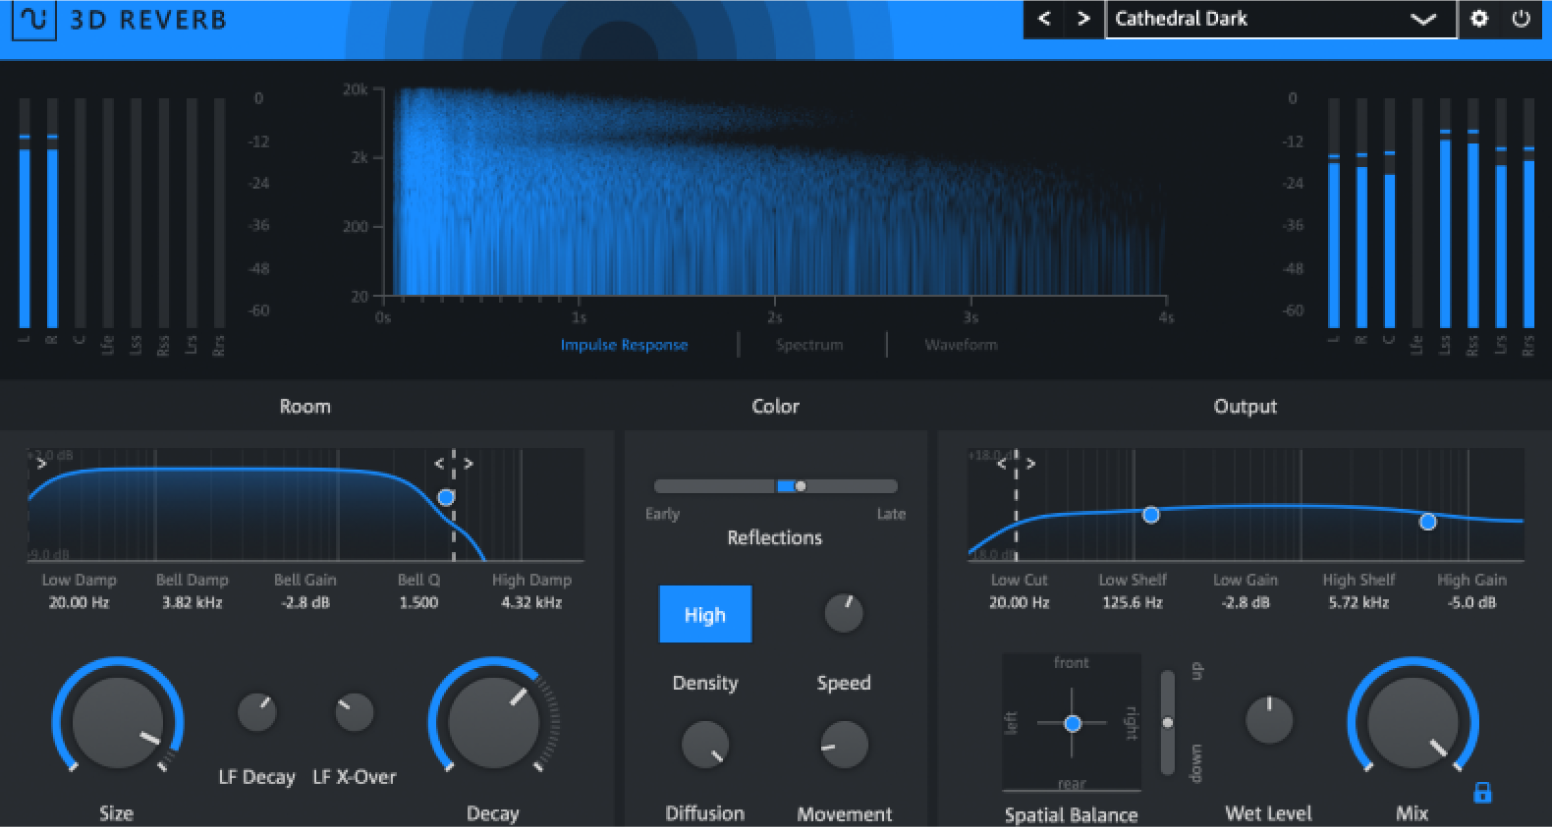The width and height of the screenshot is (1552, 827).
Task: Open settings gear icon
Action: pos(1479,19)
